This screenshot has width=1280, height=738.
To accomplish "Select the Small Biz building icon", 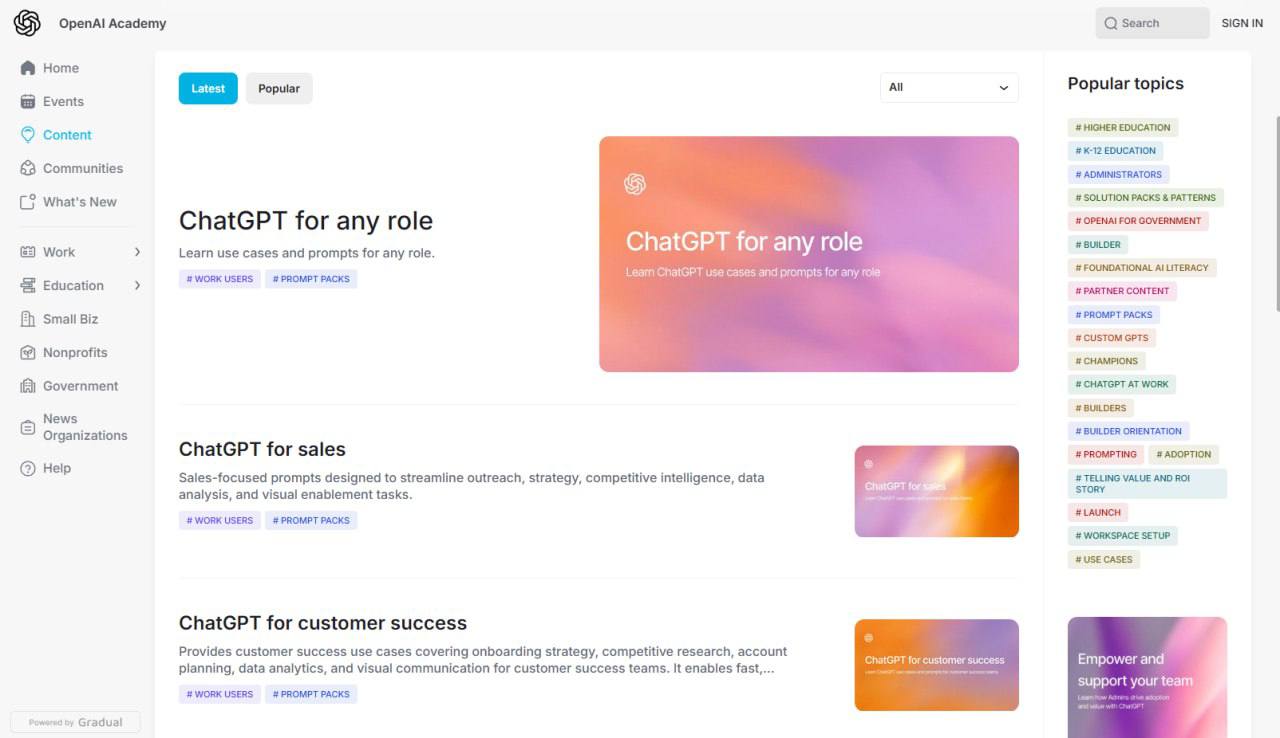I will [x=28, y=319].
